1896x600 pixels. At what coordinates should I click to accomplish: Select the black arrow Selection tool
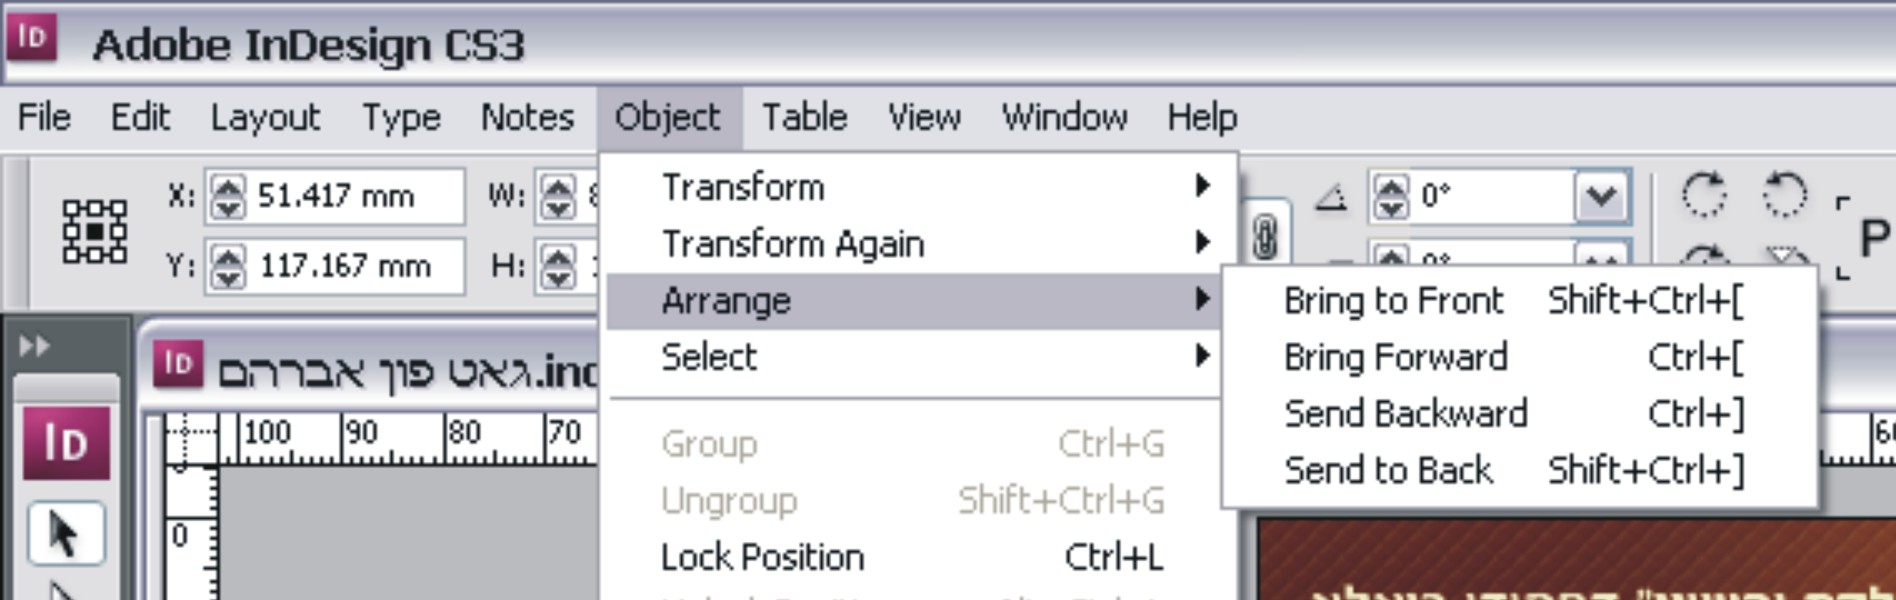click(64, 534)
